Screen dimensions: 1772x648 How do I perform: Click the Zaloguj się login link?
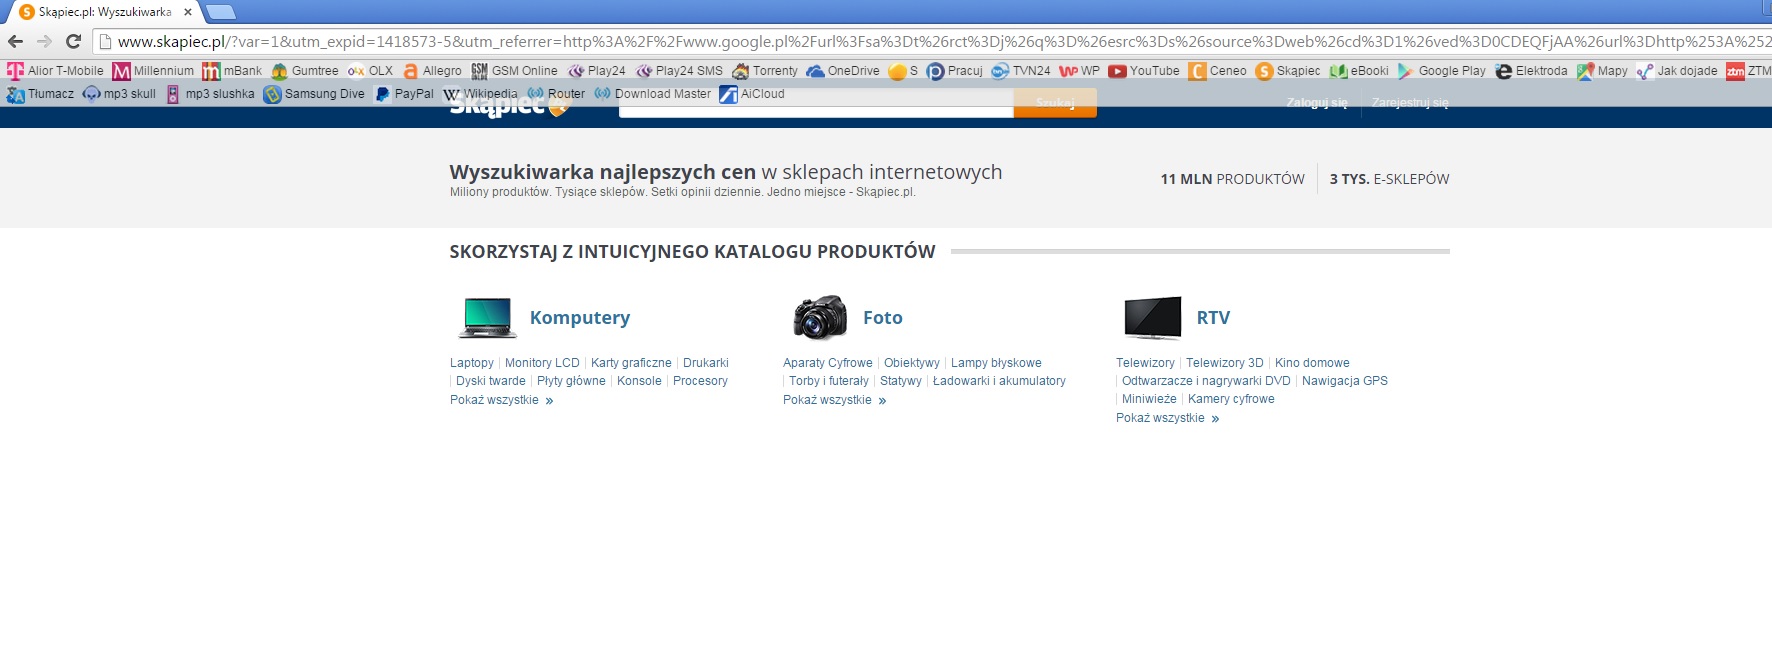coord(1316,103)
